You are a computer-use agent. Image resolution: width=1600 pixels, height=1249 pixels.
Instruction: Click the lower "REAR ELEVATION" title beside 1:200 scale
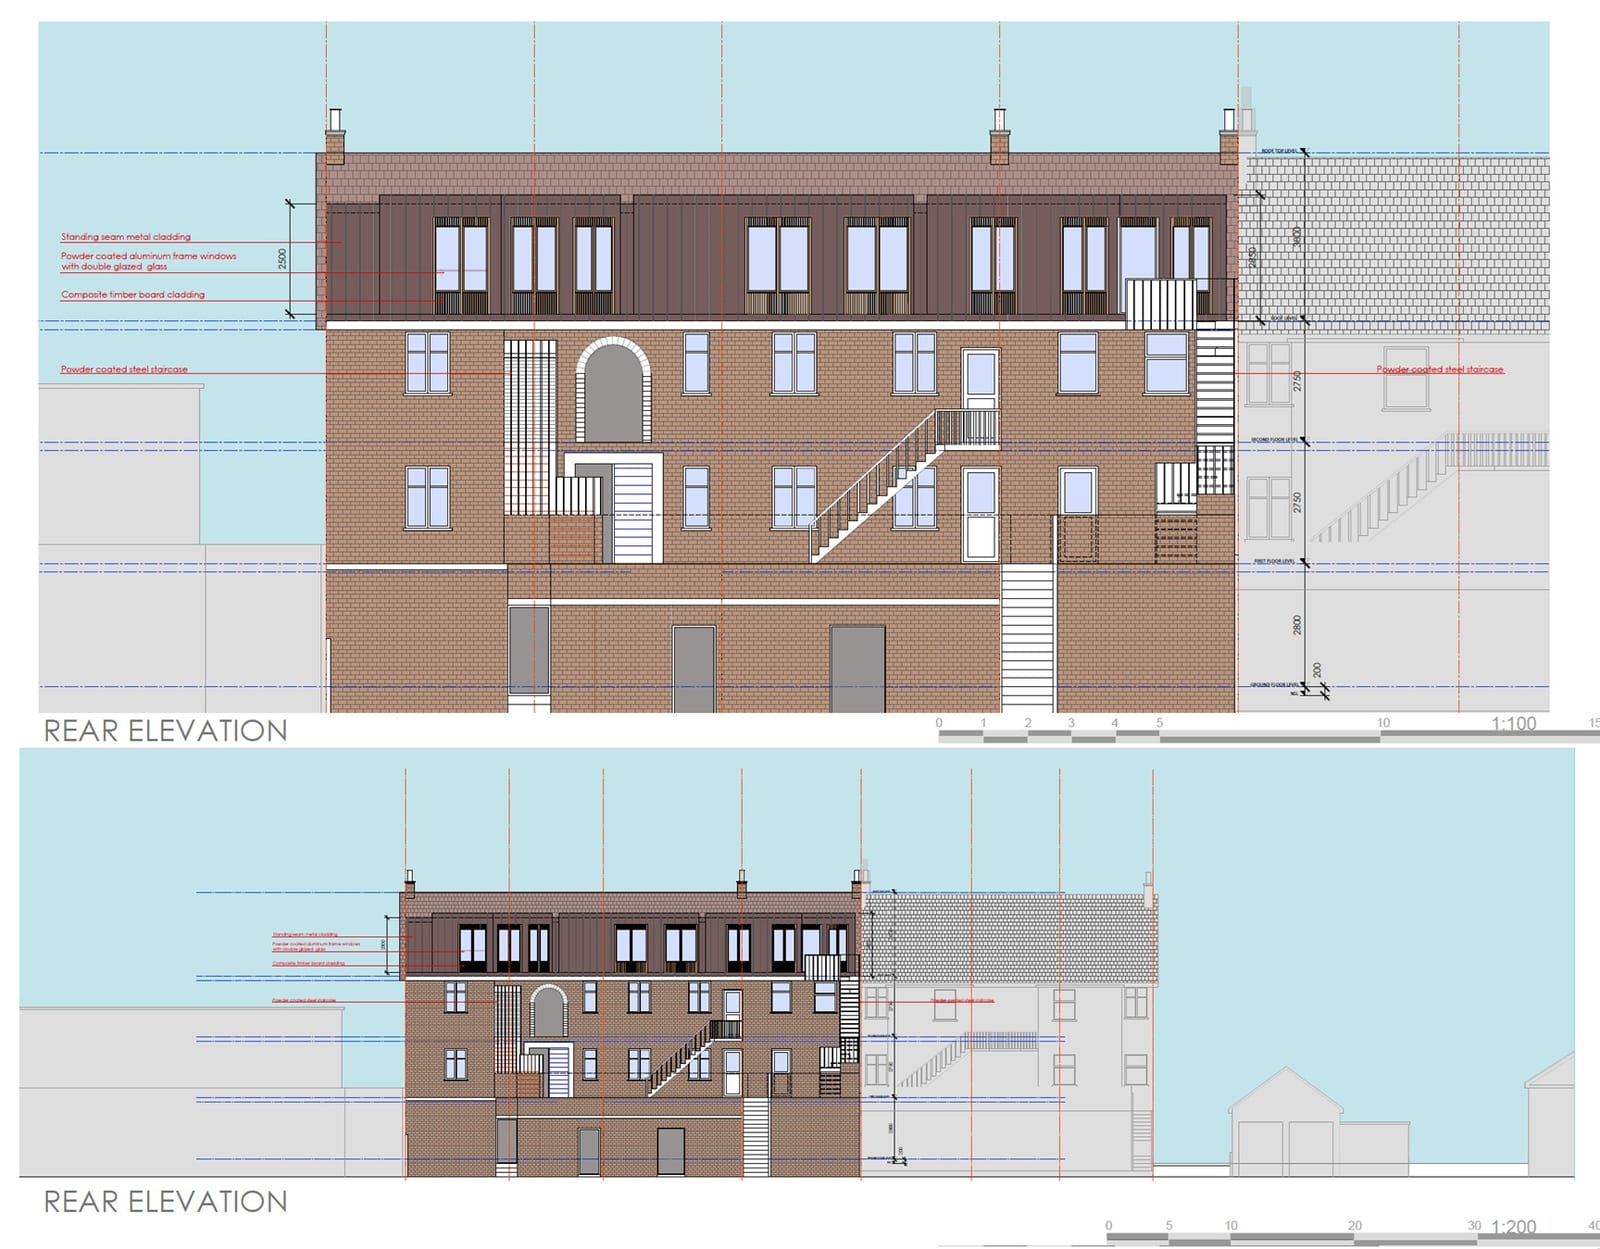click(x=165, y=1201)
